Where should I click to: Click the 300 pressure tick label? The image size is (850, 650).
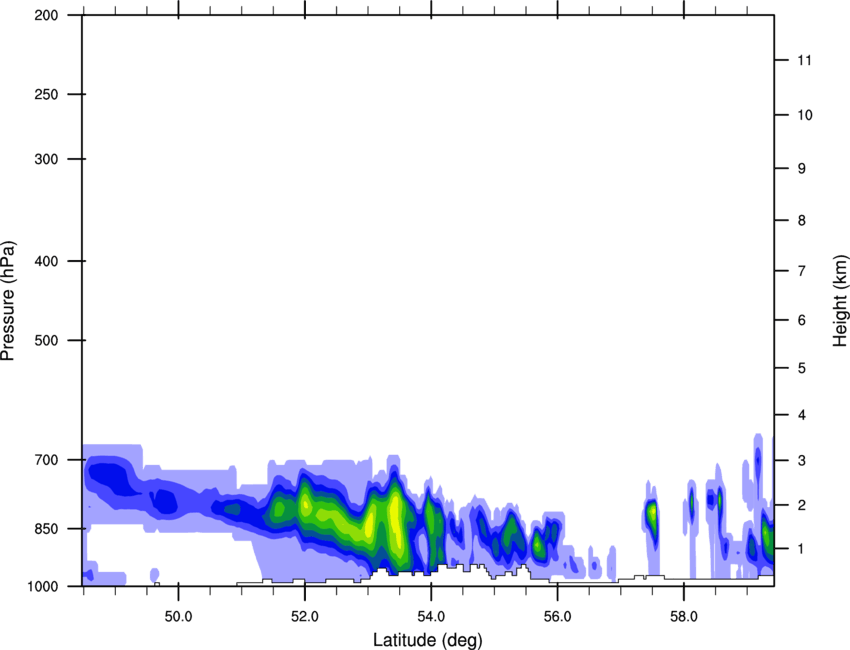46,159
